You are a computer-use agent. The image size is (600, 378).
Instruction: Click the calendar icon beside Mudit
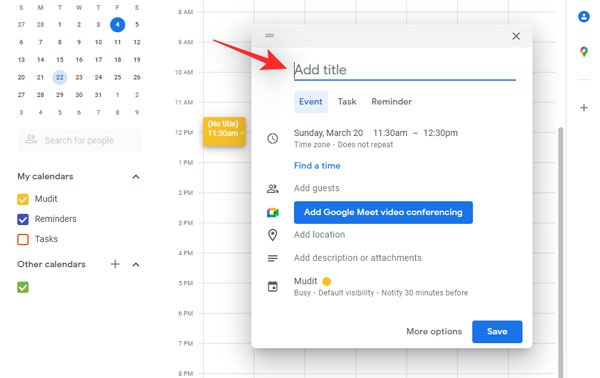point(272,286)
